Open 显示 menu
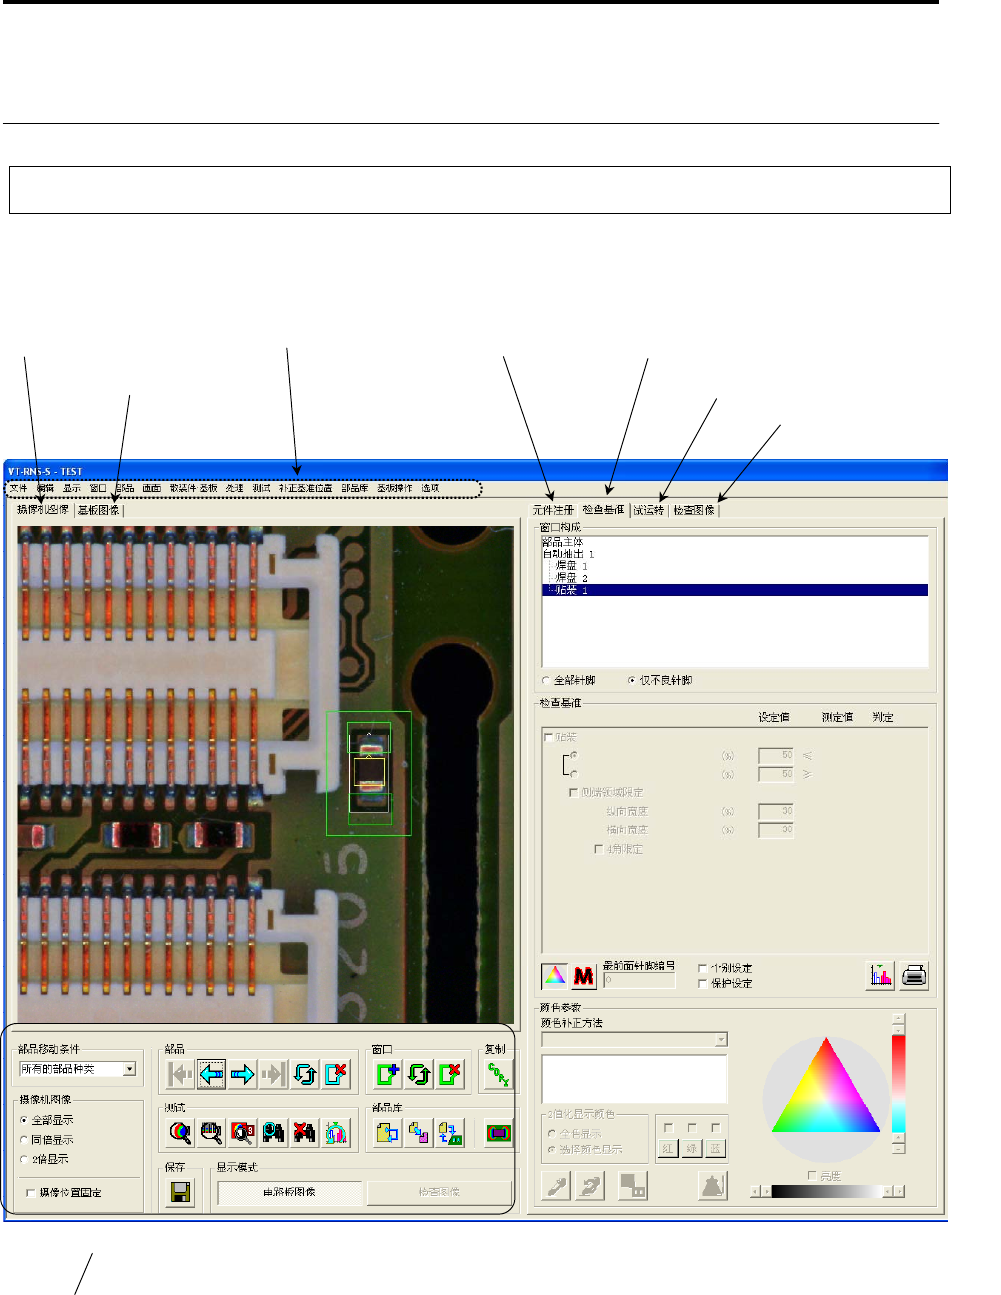Image resolution: width=1001 pixels, height=1295 pixels. [x=72, y=488]
